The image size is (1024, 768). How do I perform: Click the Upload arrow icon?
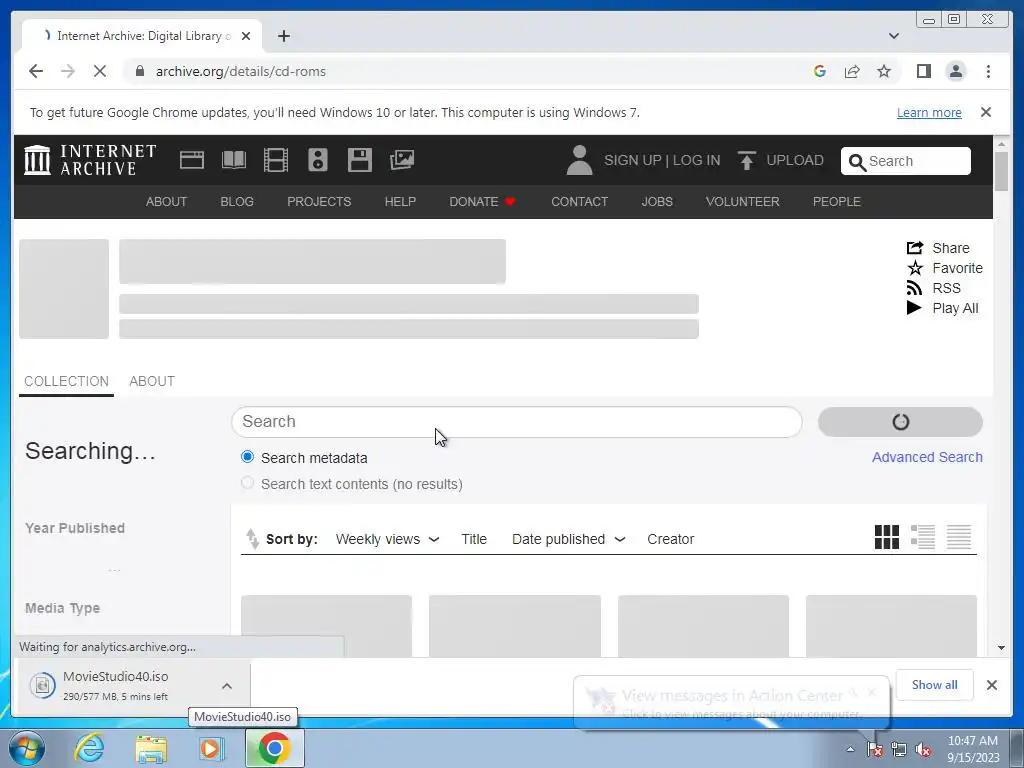[746, 160]
